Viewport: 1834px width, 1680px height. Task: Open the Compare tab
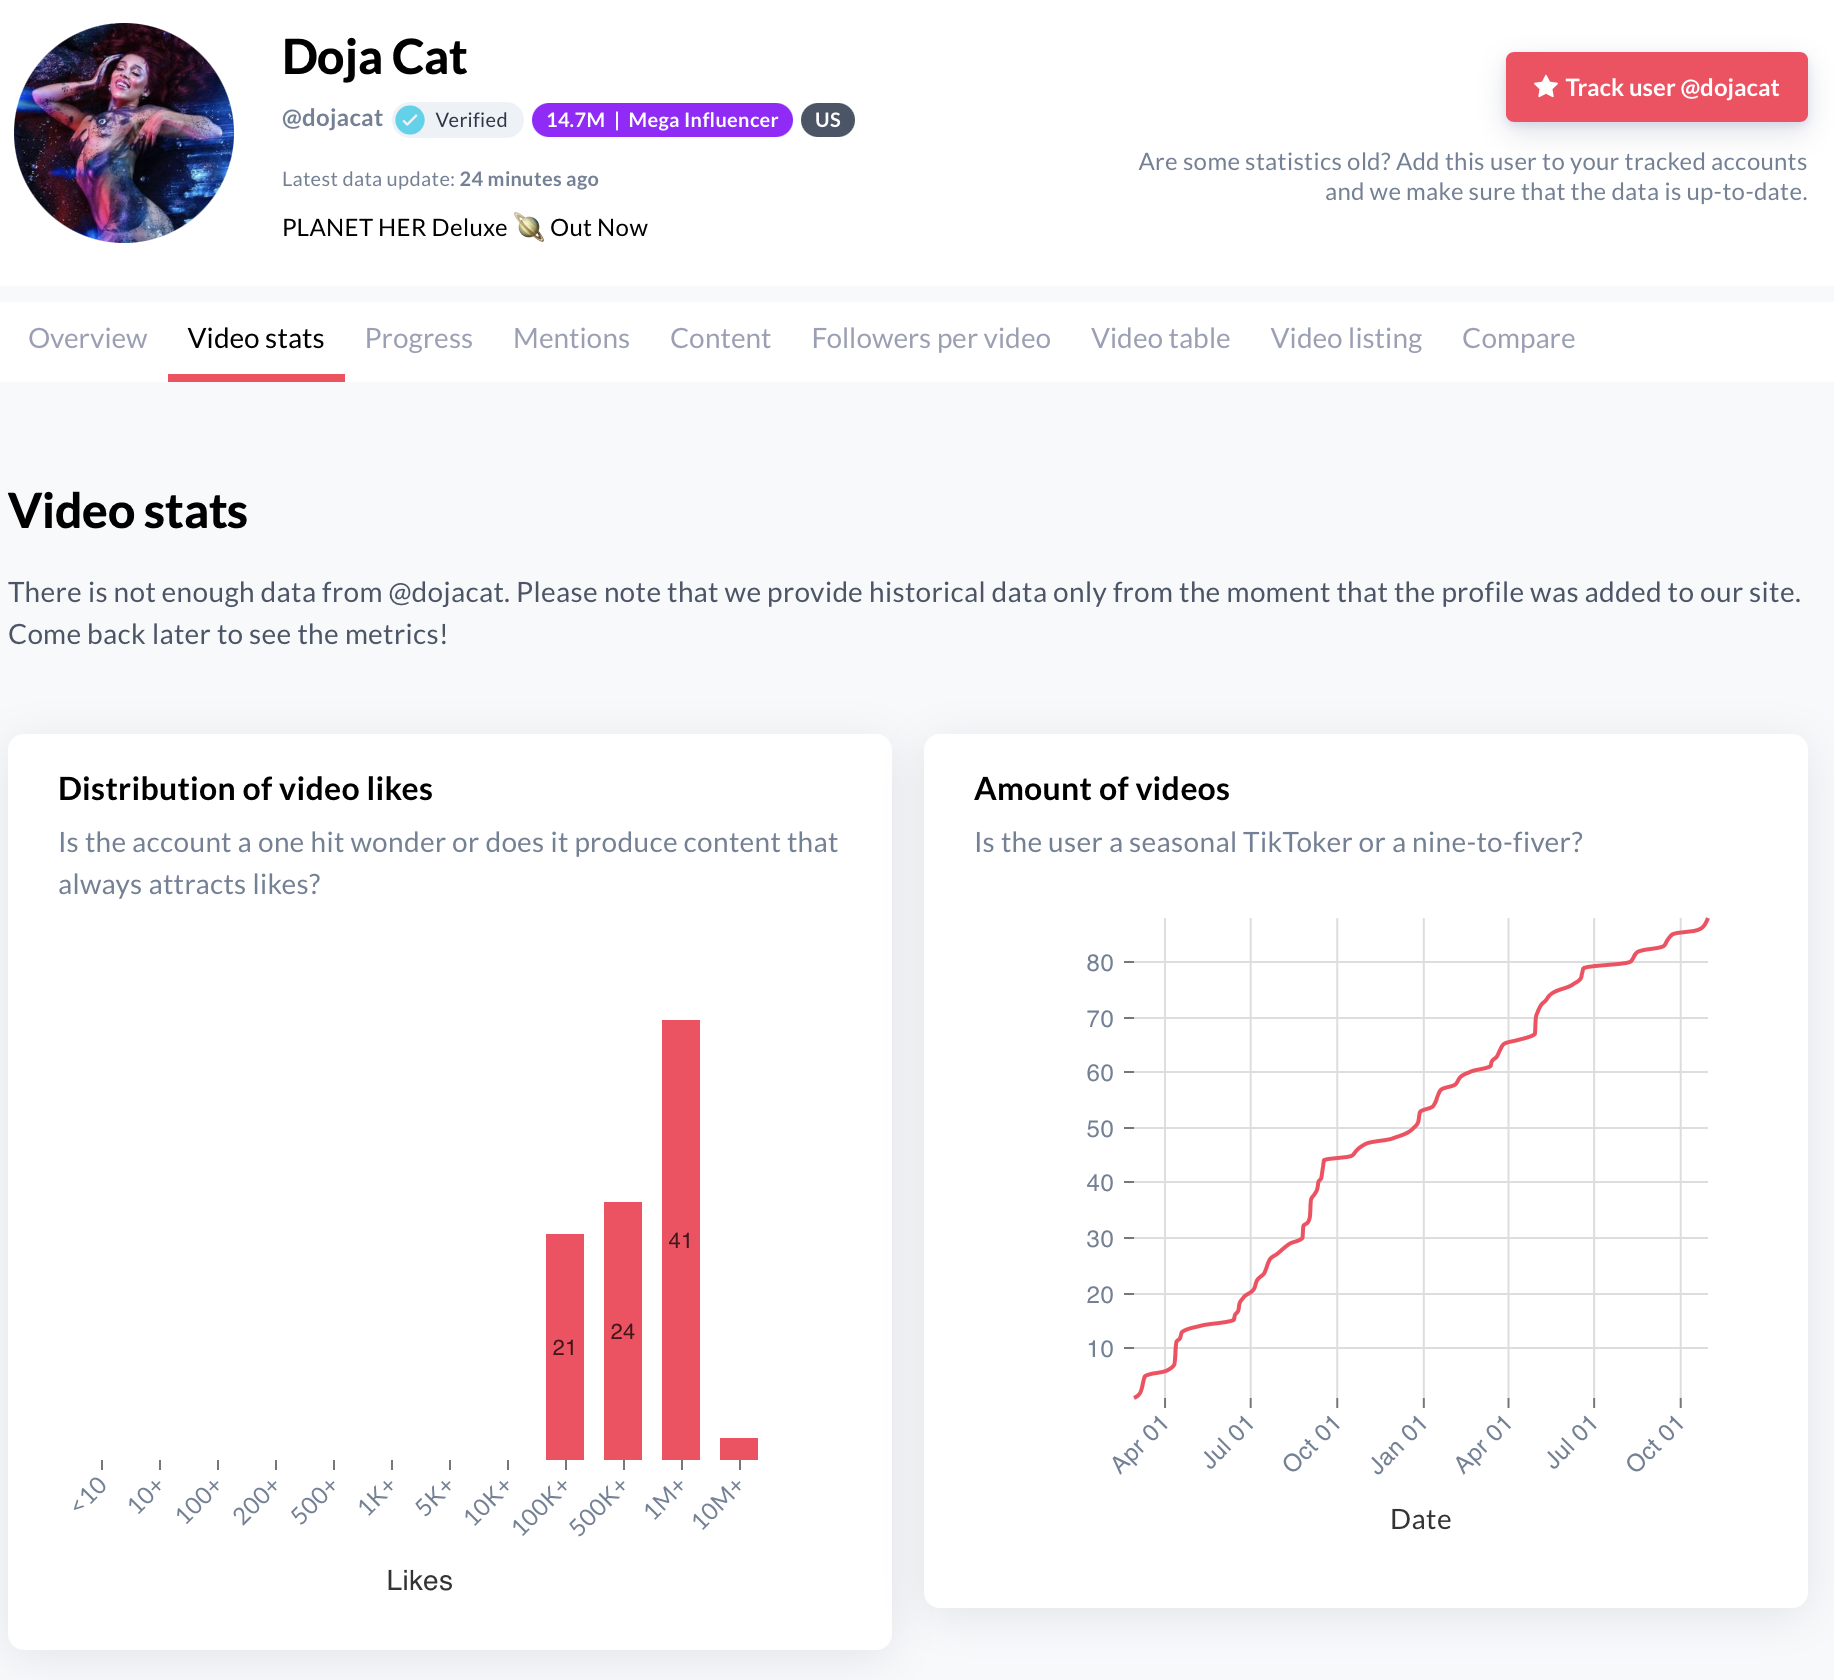tap(1517, 339)
